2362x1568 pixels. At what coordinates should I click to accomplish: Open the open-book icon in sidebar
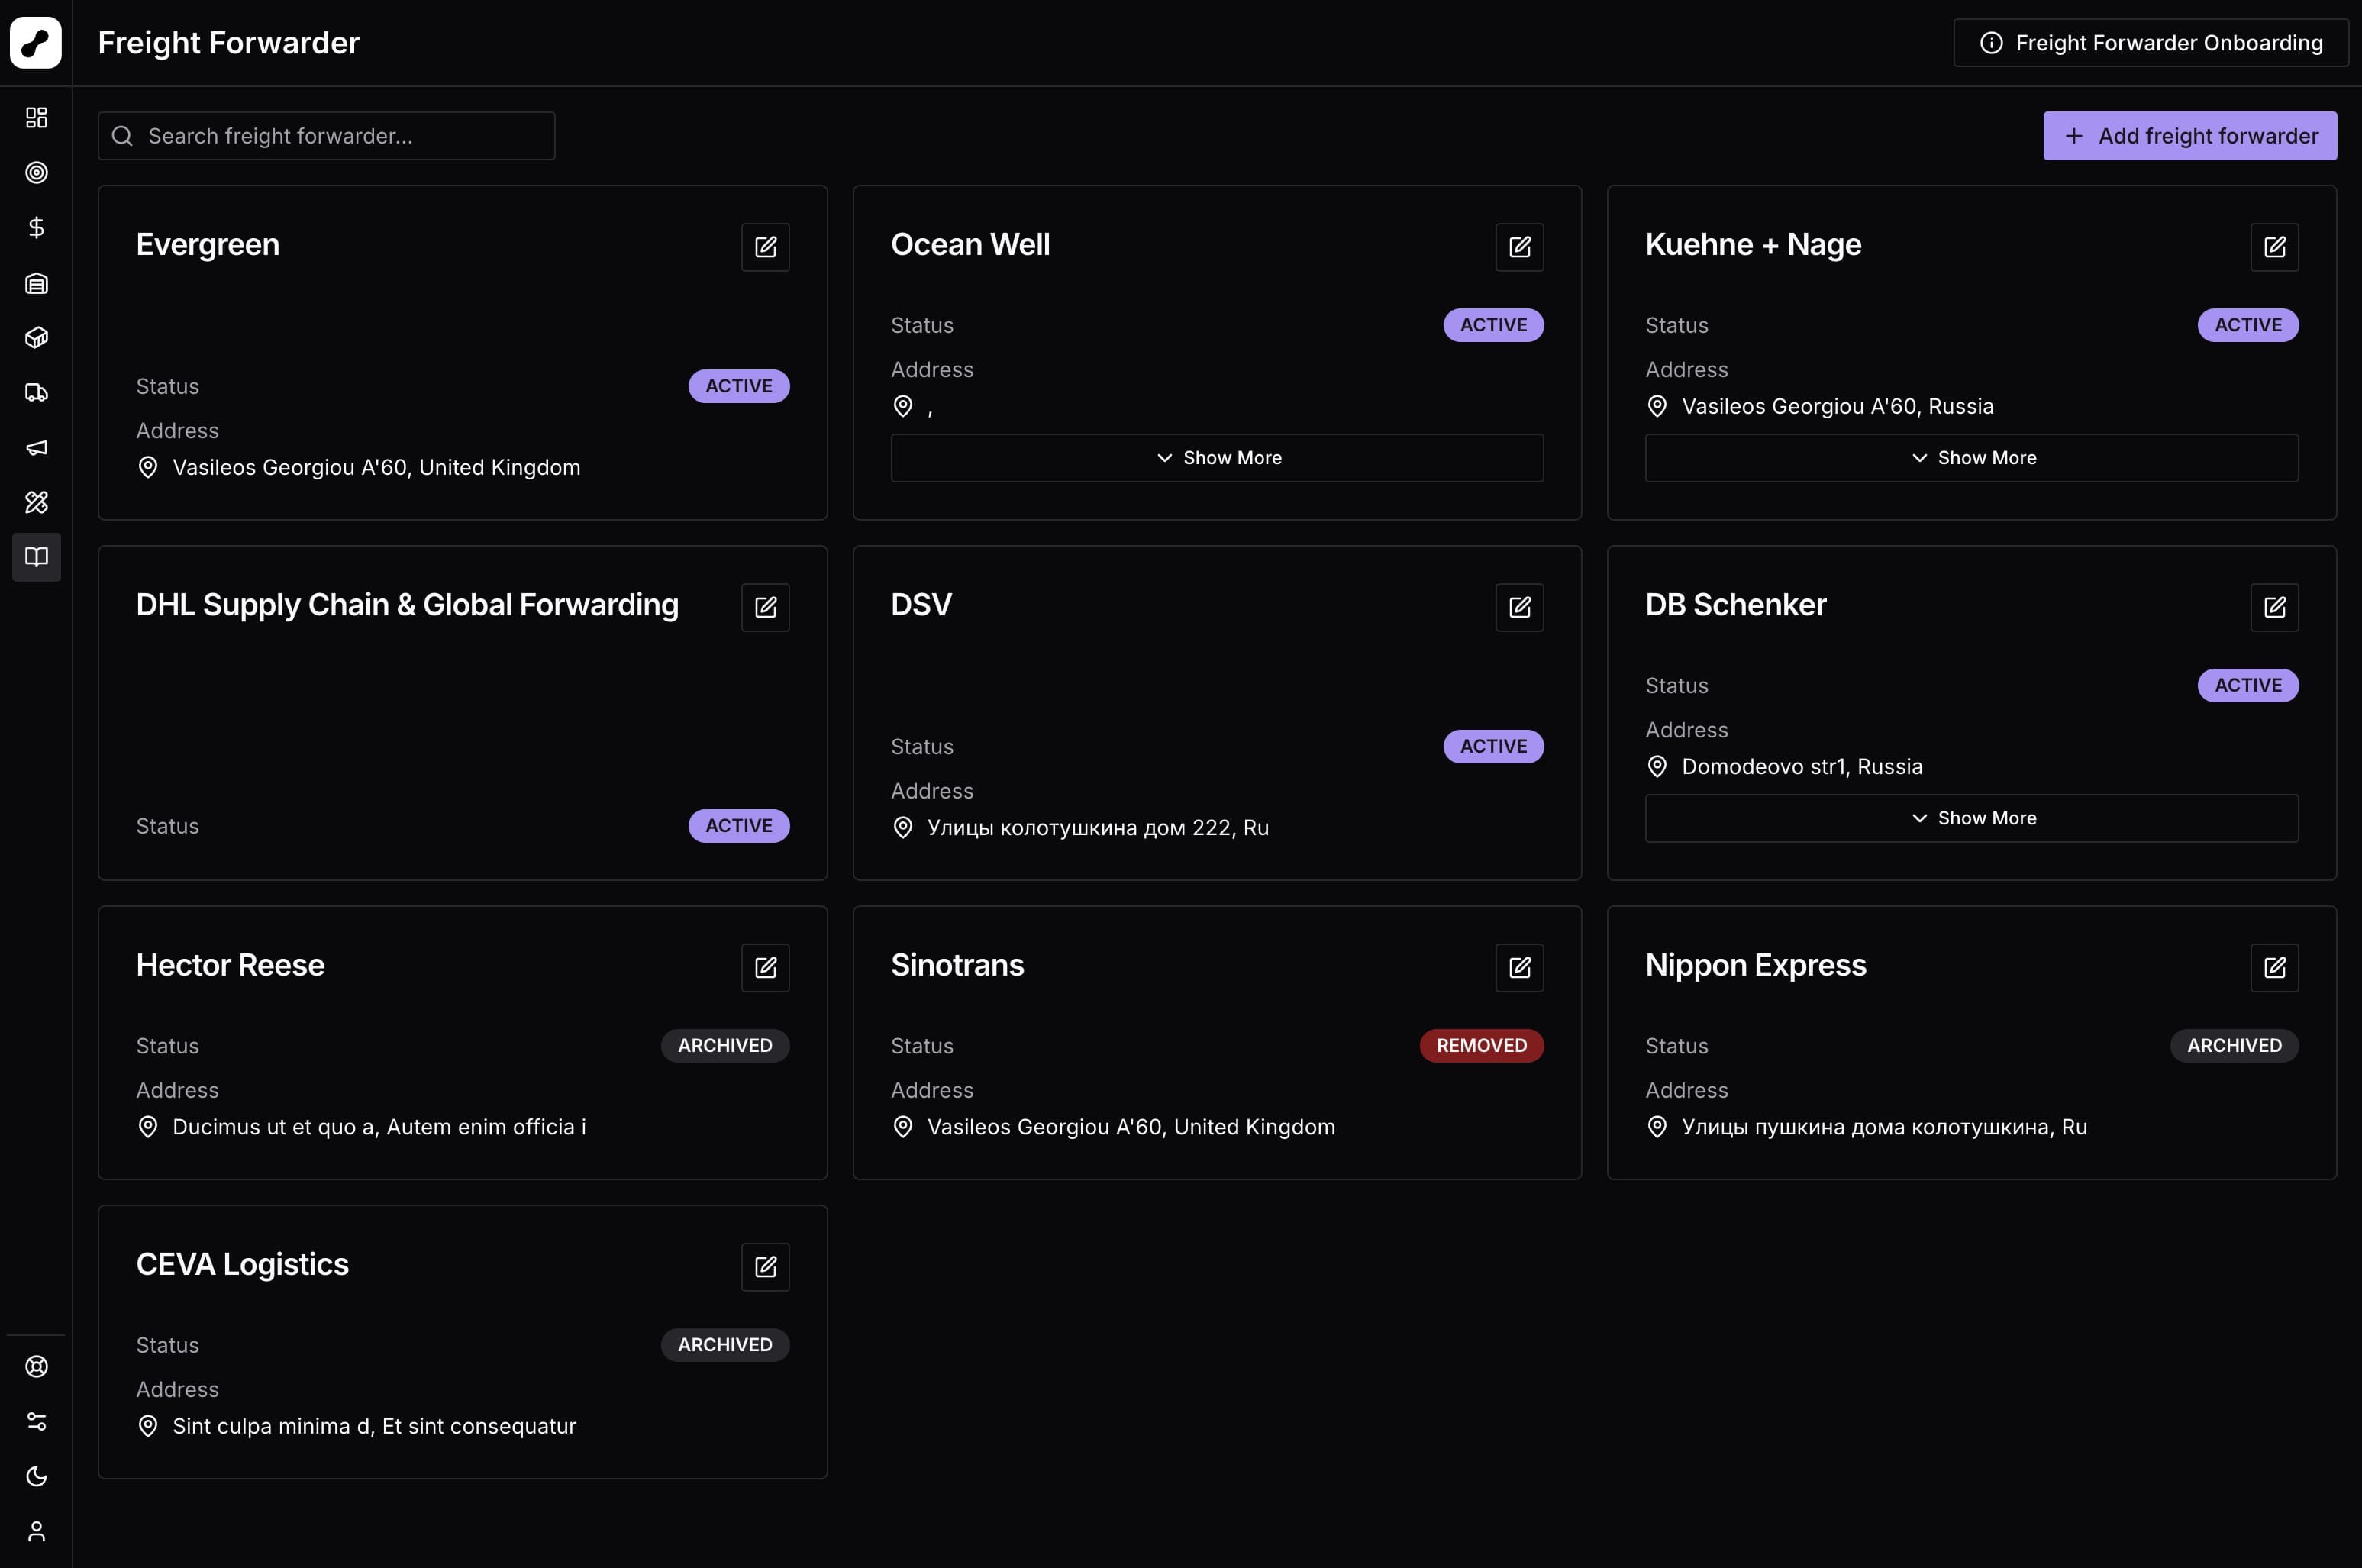[x=36, y=557]
